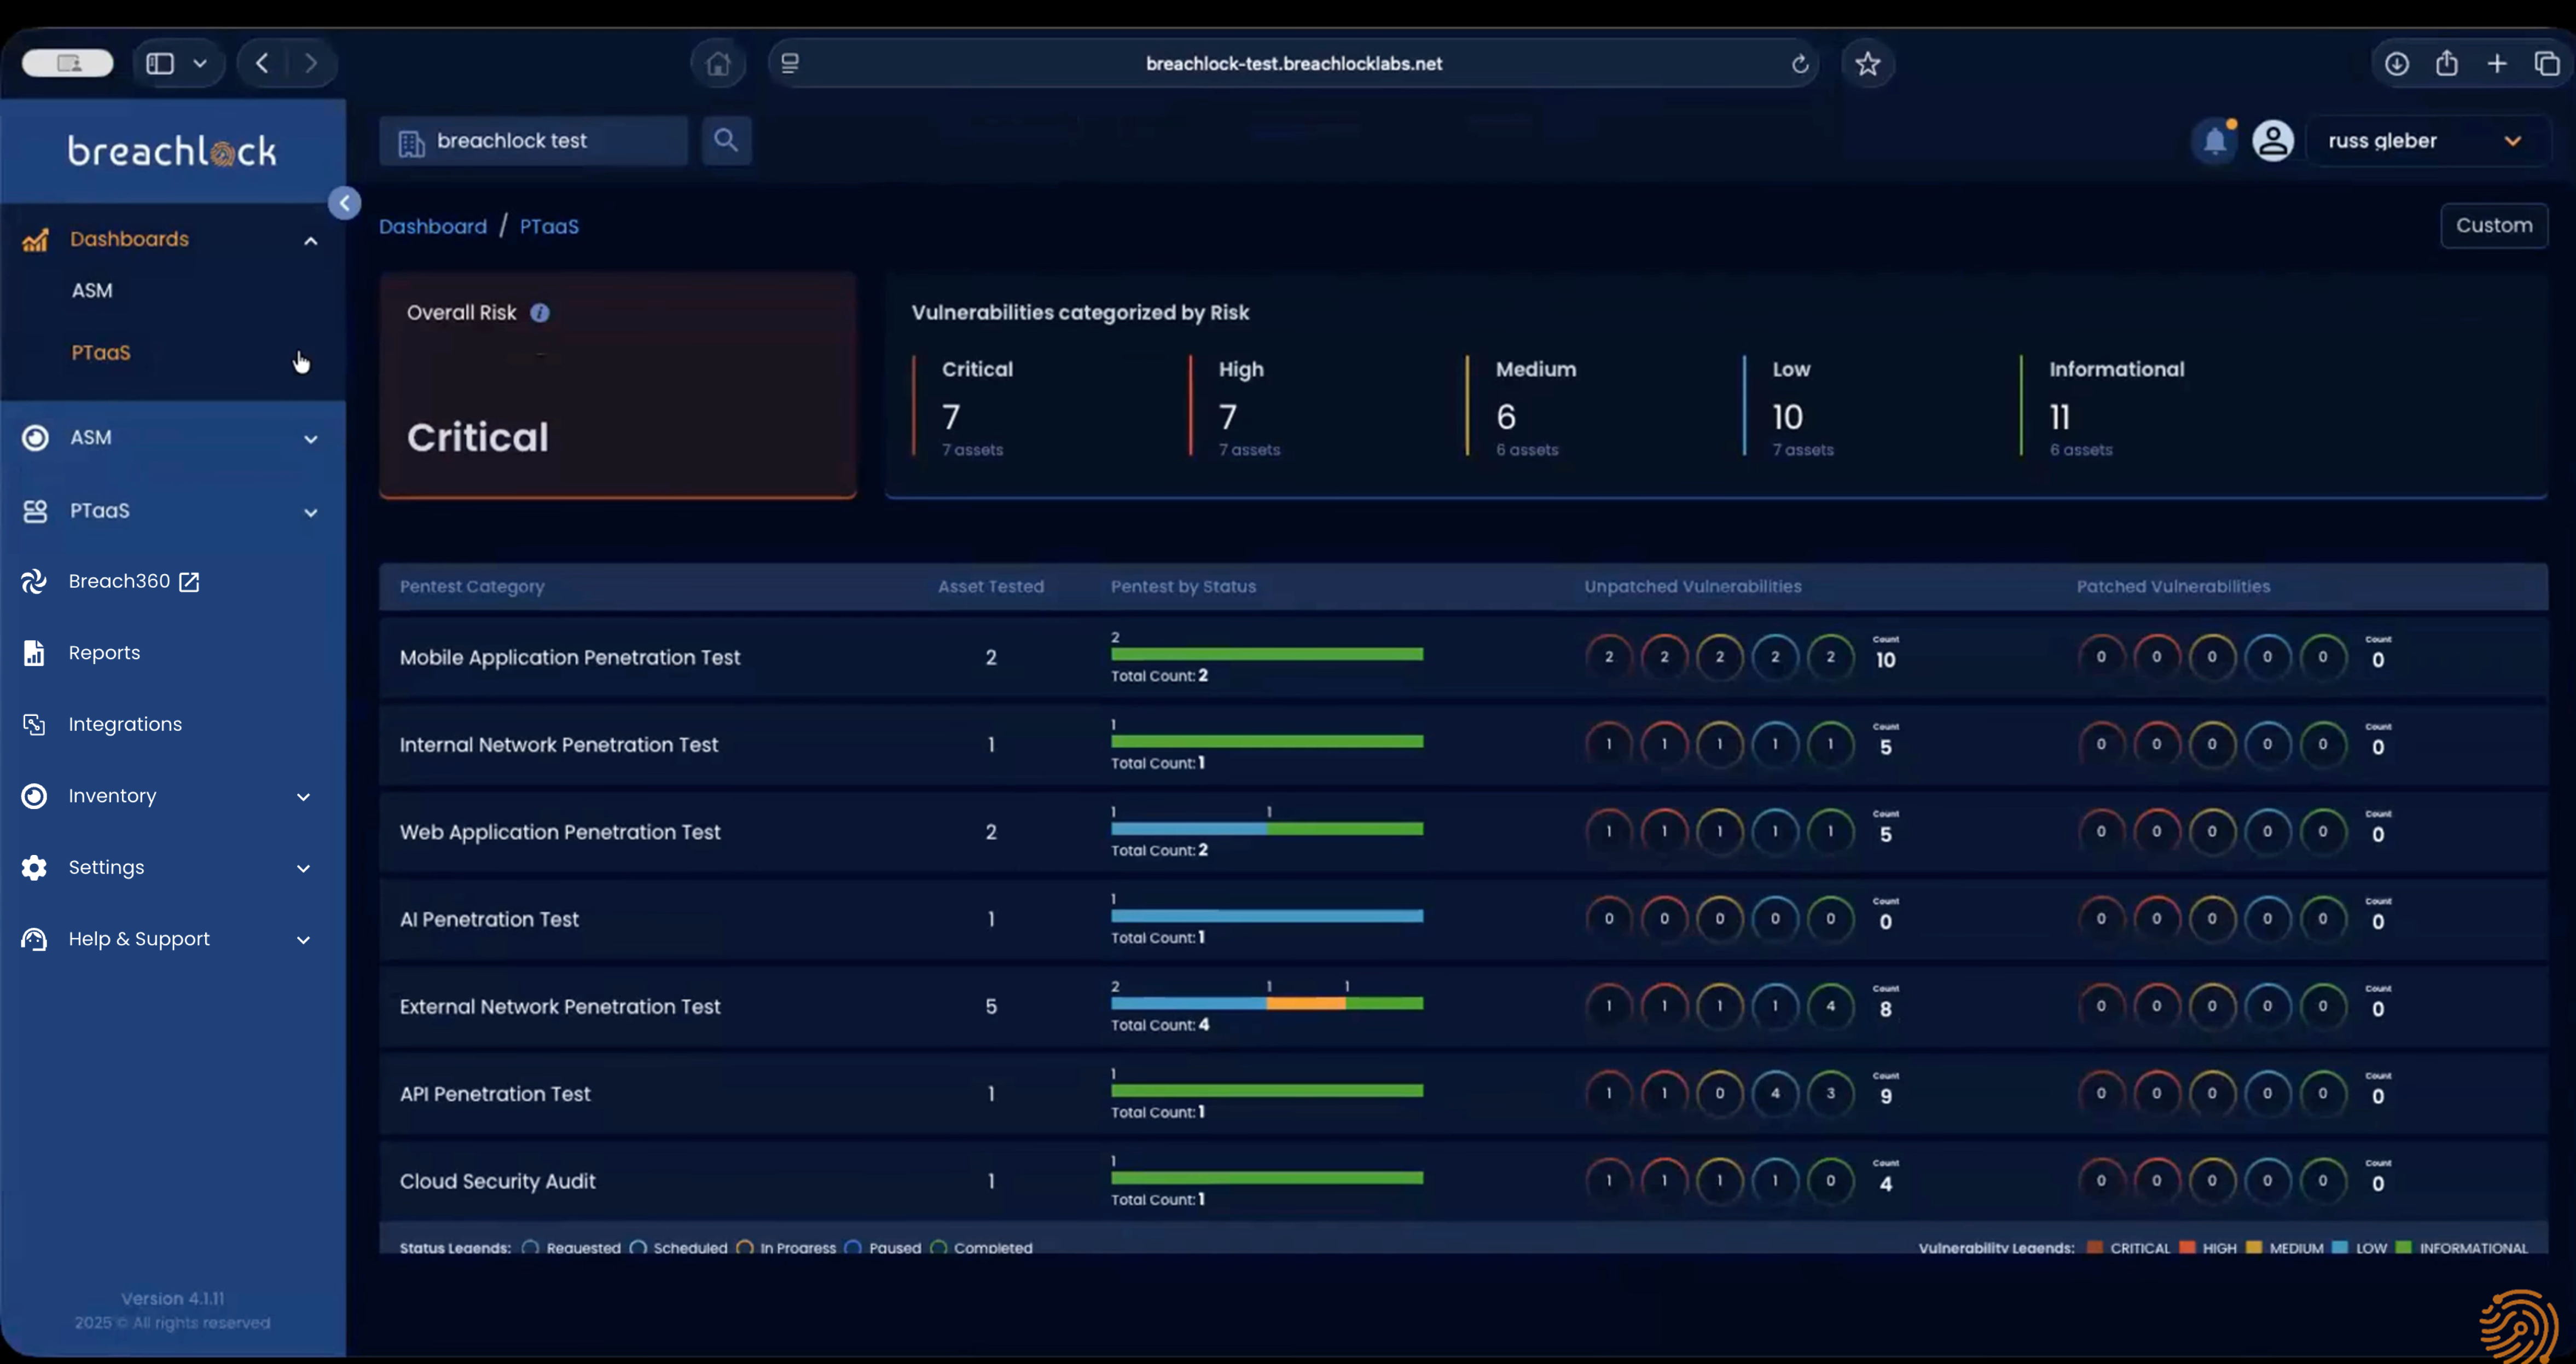Click the notification bell icon

click(x=2214, y=141)
